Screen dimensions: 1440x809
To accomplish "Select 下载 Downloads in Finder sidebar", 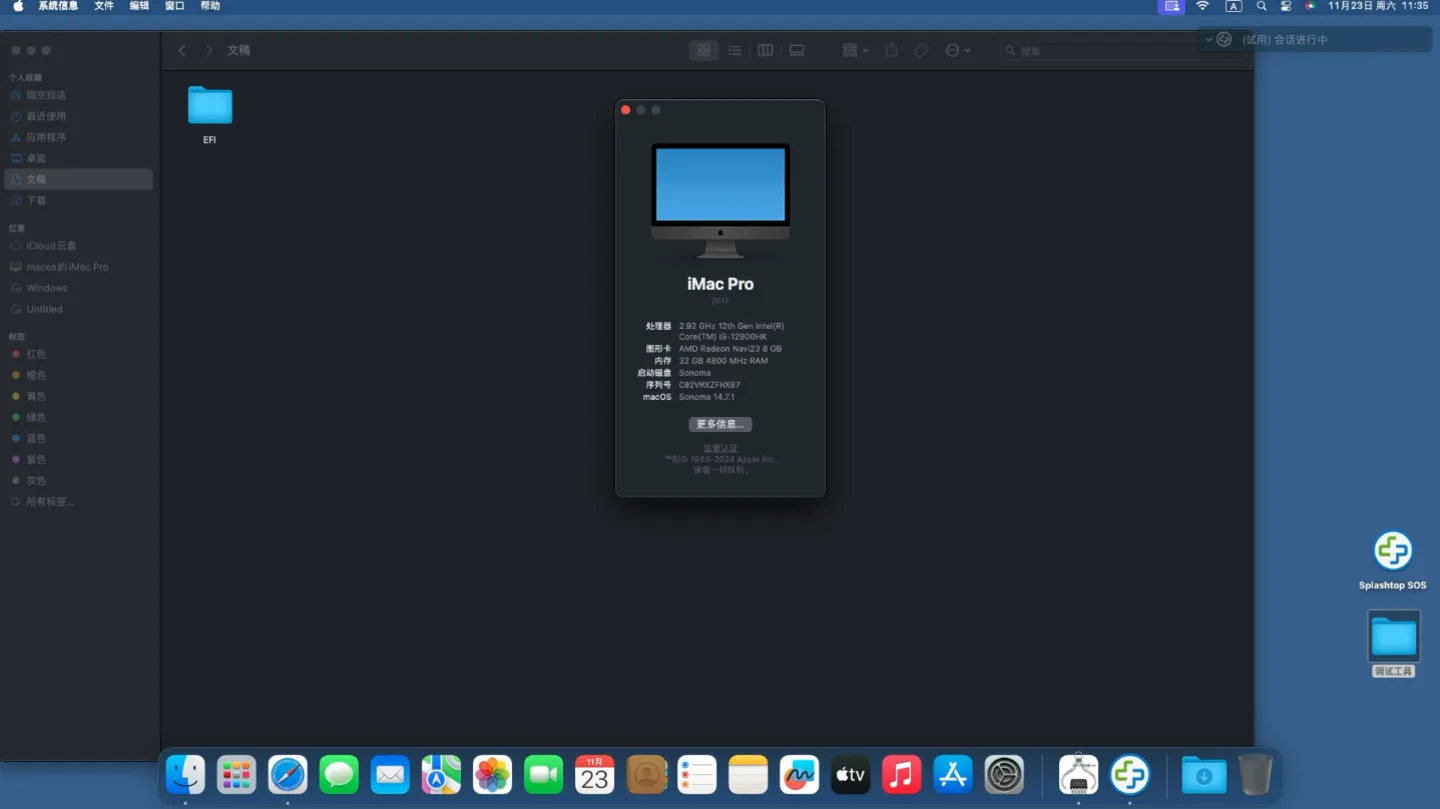I will [36, 200].
